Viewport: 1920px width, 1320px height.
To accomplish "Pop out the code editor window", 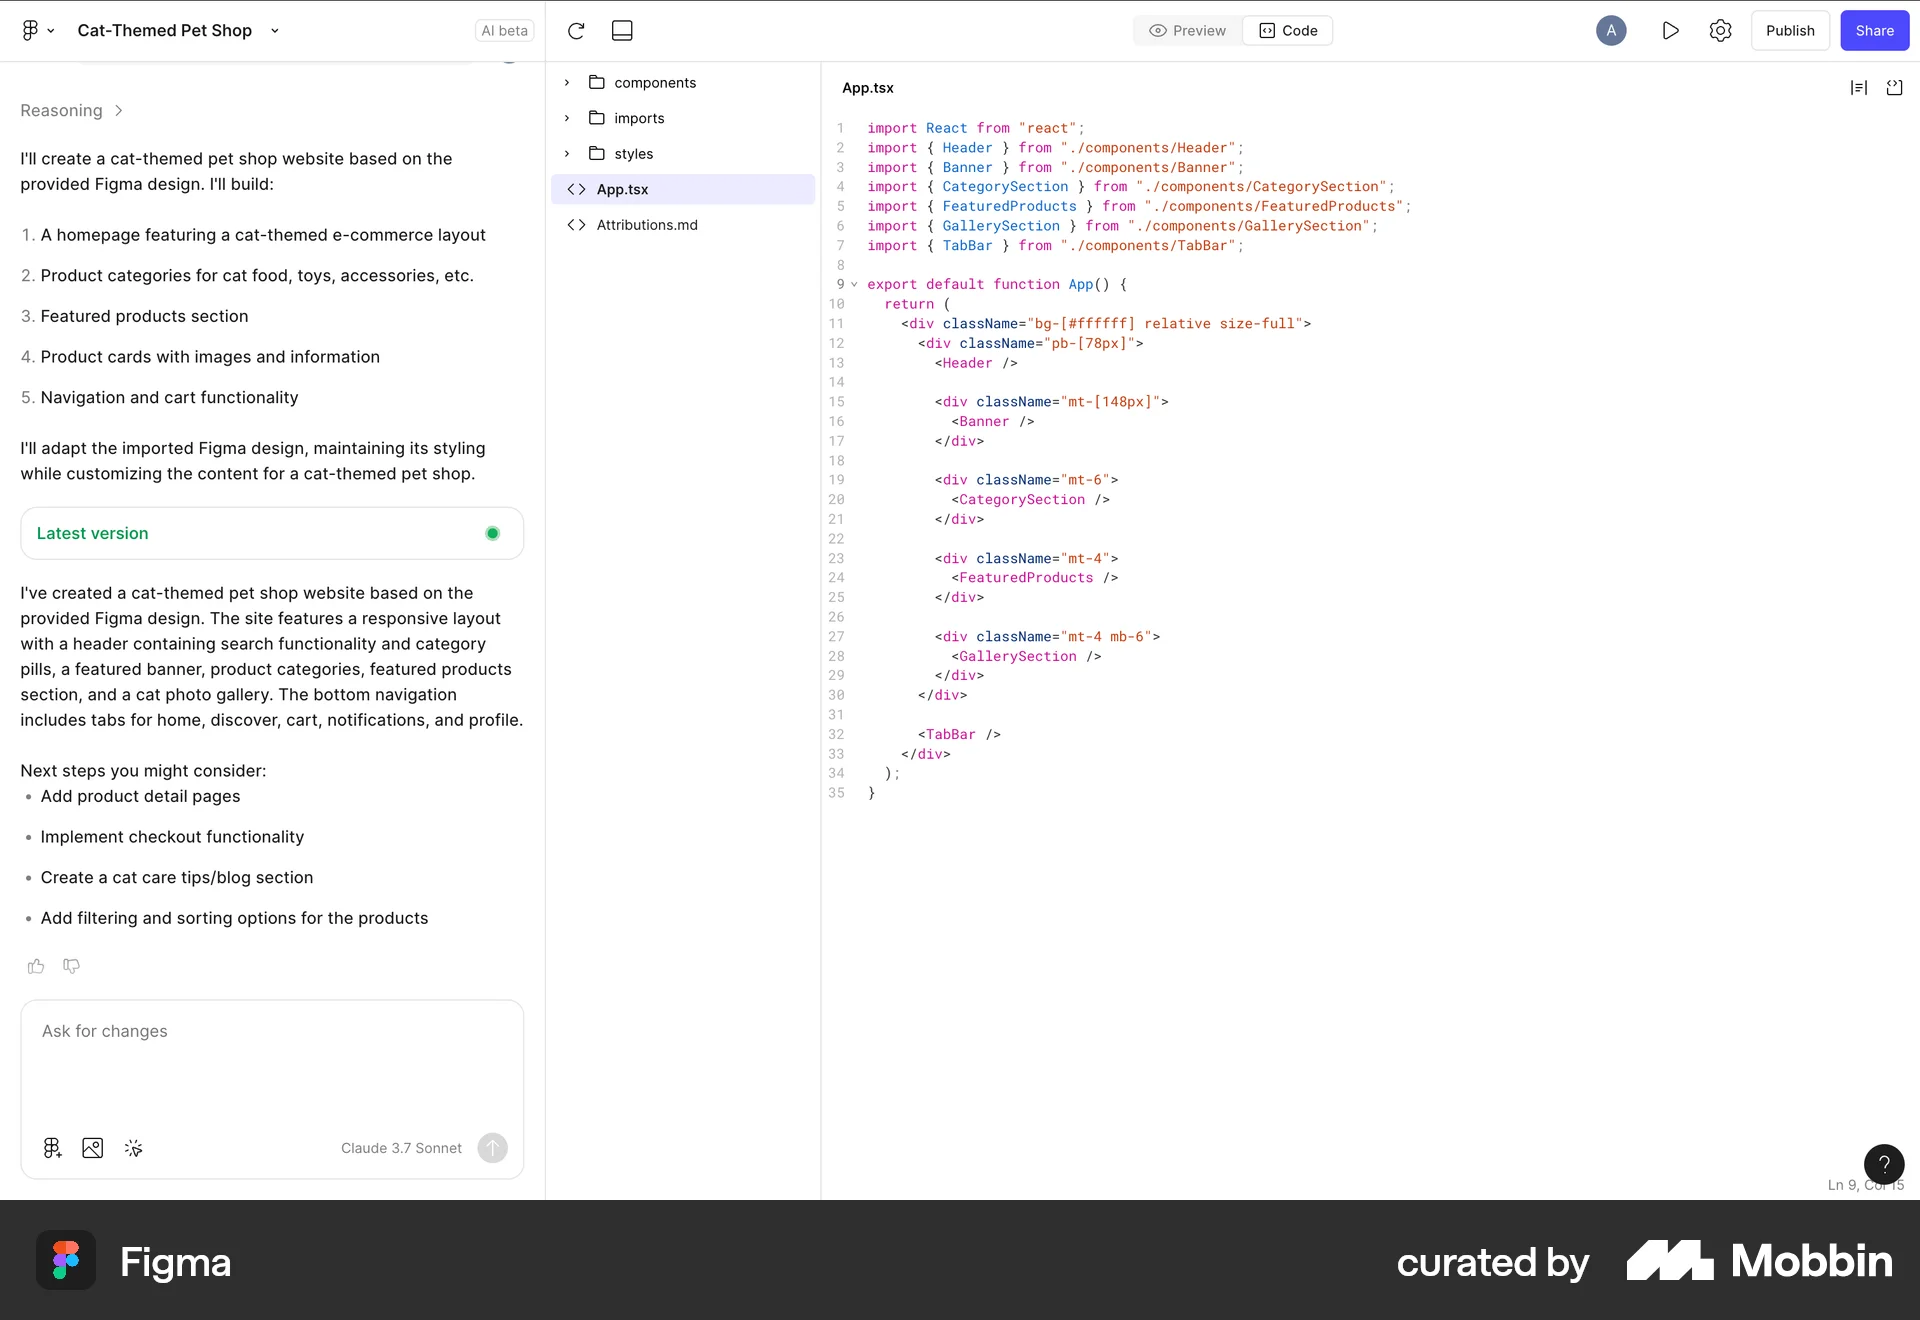I will 1894,87.
